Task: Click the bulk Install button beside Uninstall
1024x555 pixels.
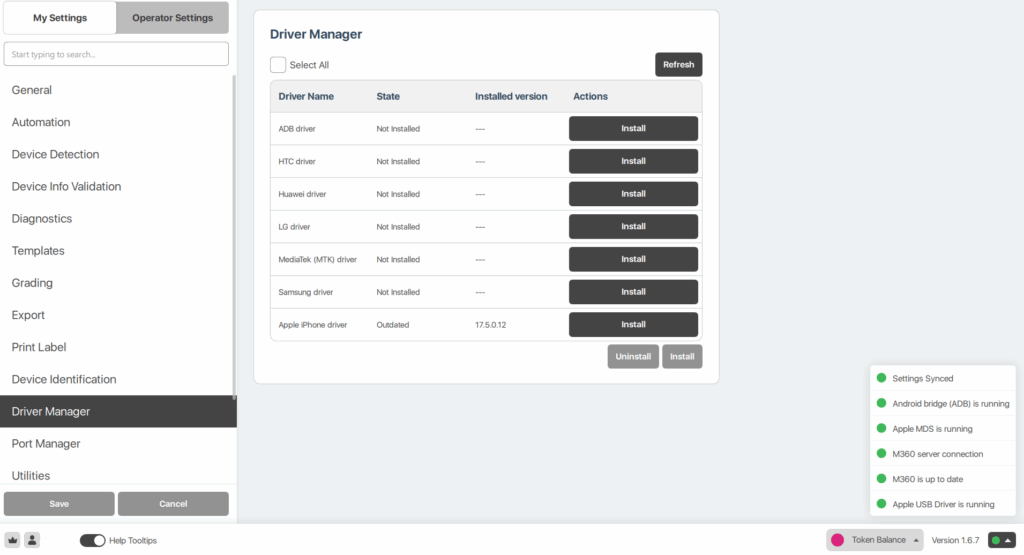Action: [682, 357]
